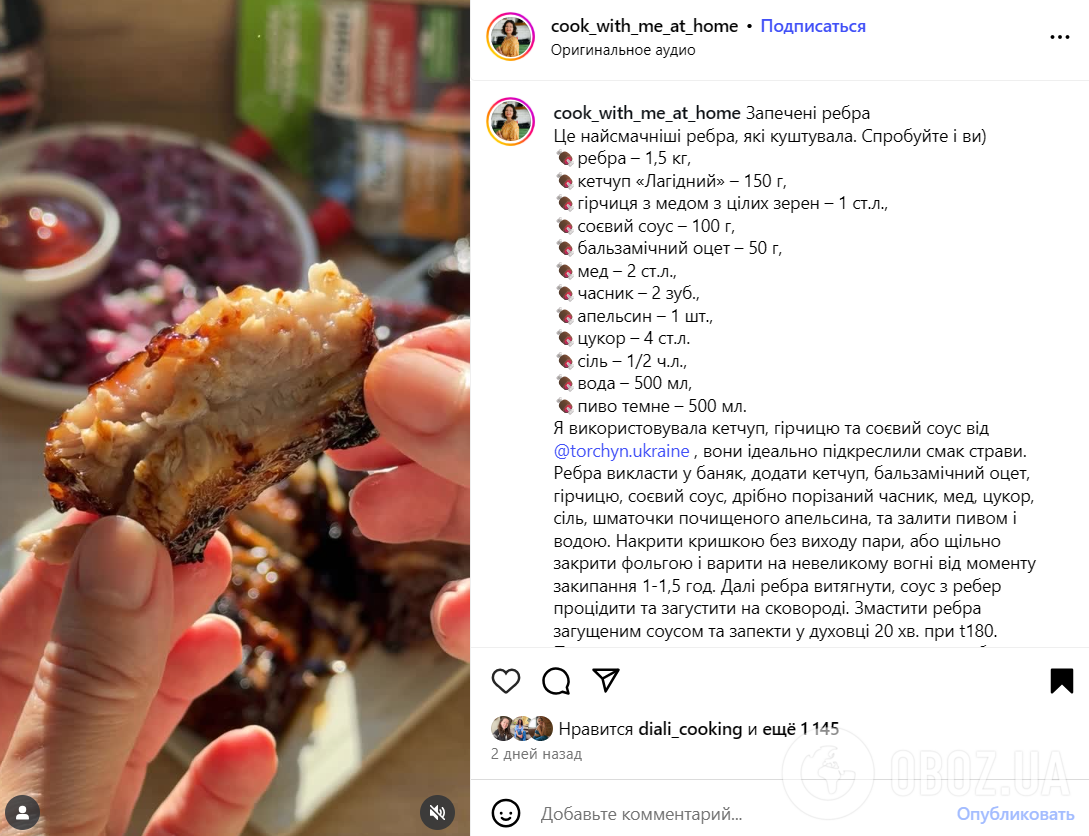This screenshot has width=1089, height=836.
Task: Click the Опубликовать post button
Action: point(1015,814)
